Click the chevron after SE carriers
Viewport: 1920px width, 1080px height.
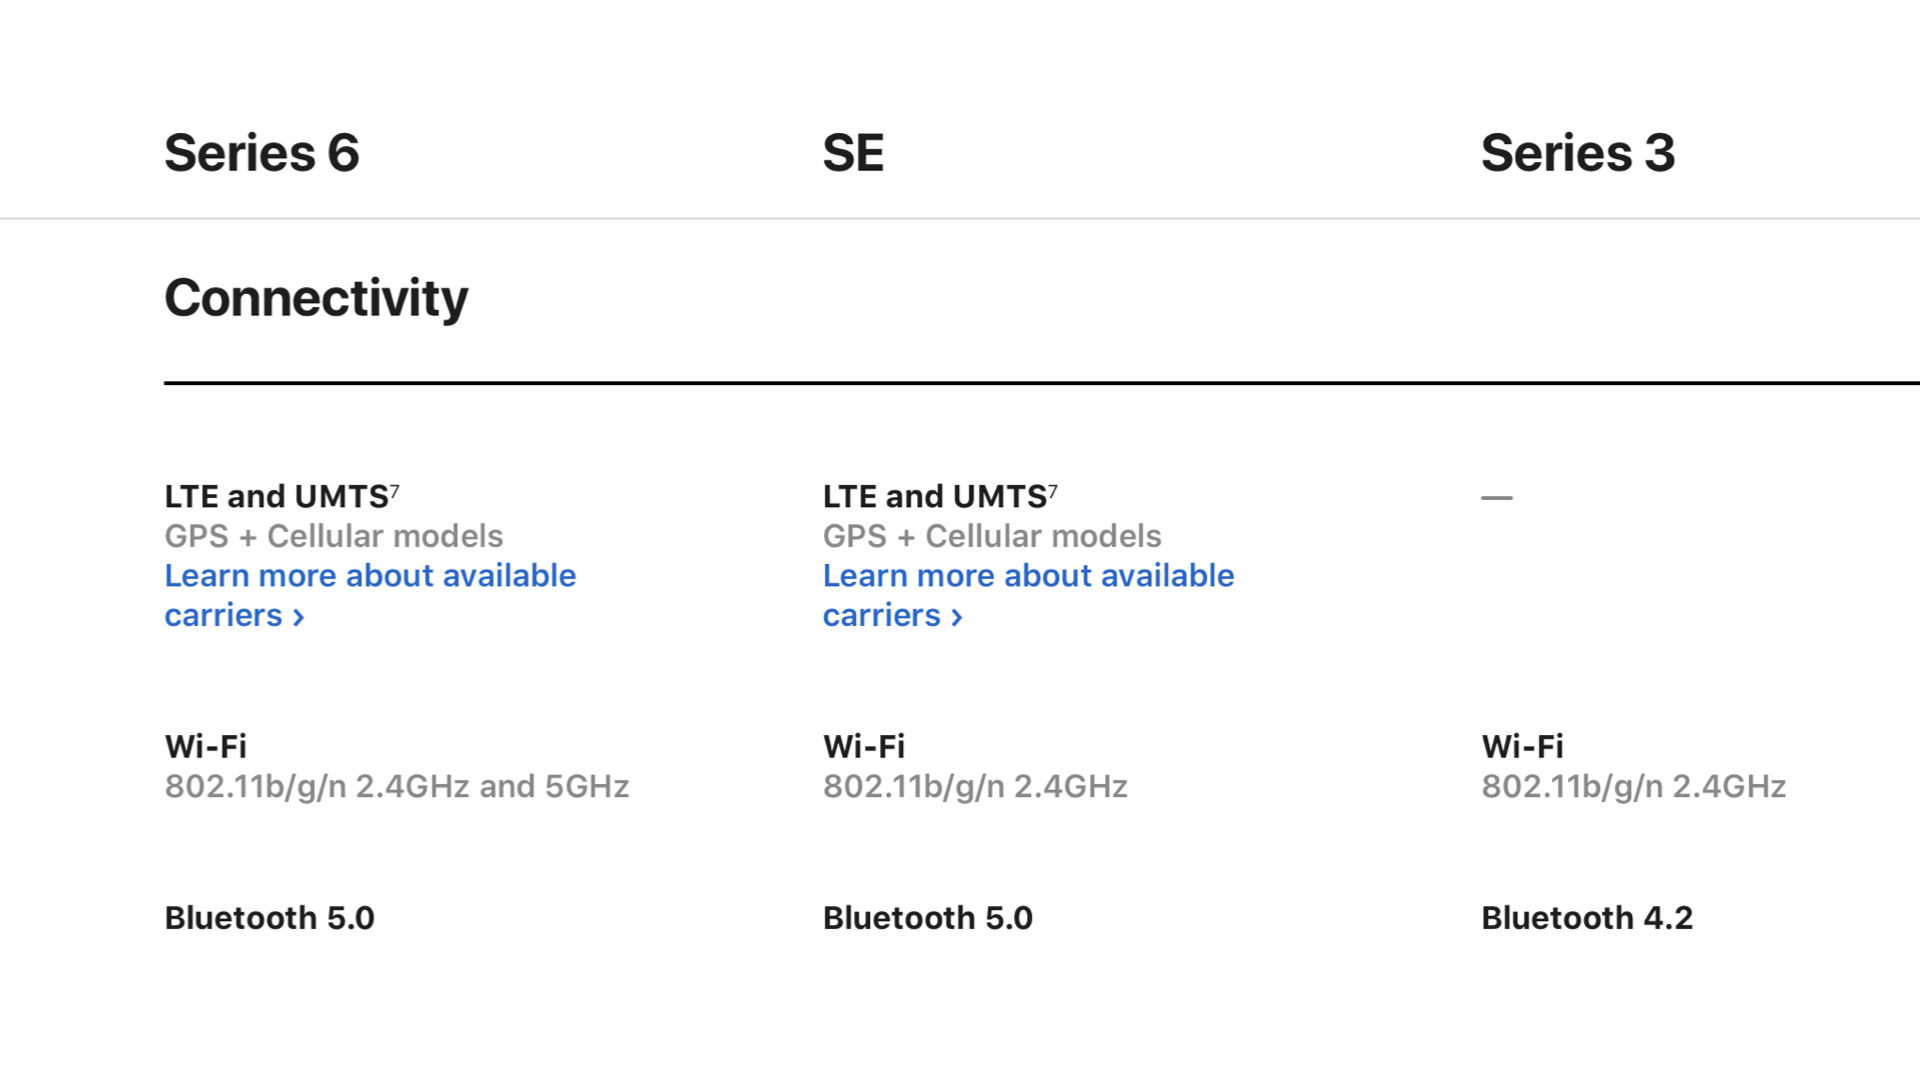(956, 617)
